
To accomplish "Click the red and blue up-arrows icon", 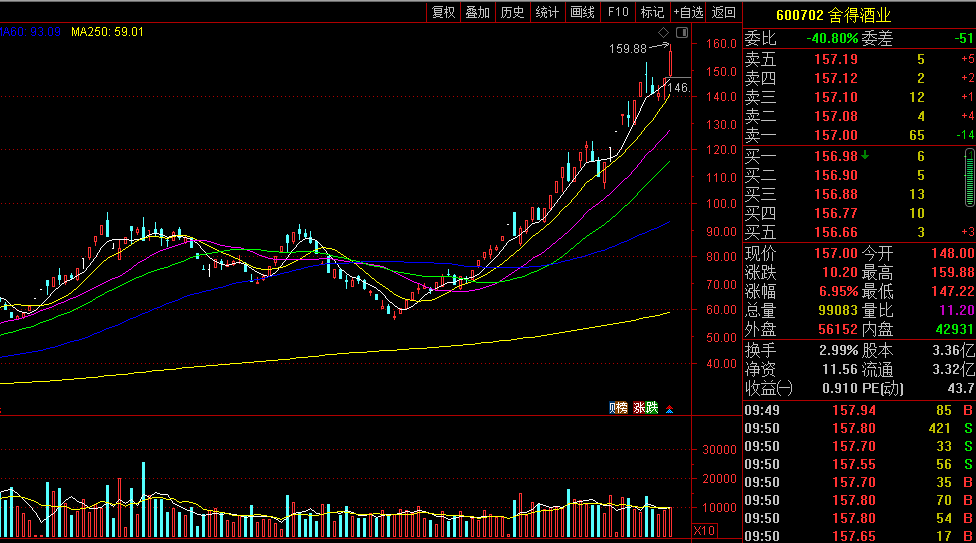I will click(x=670, y=409).
